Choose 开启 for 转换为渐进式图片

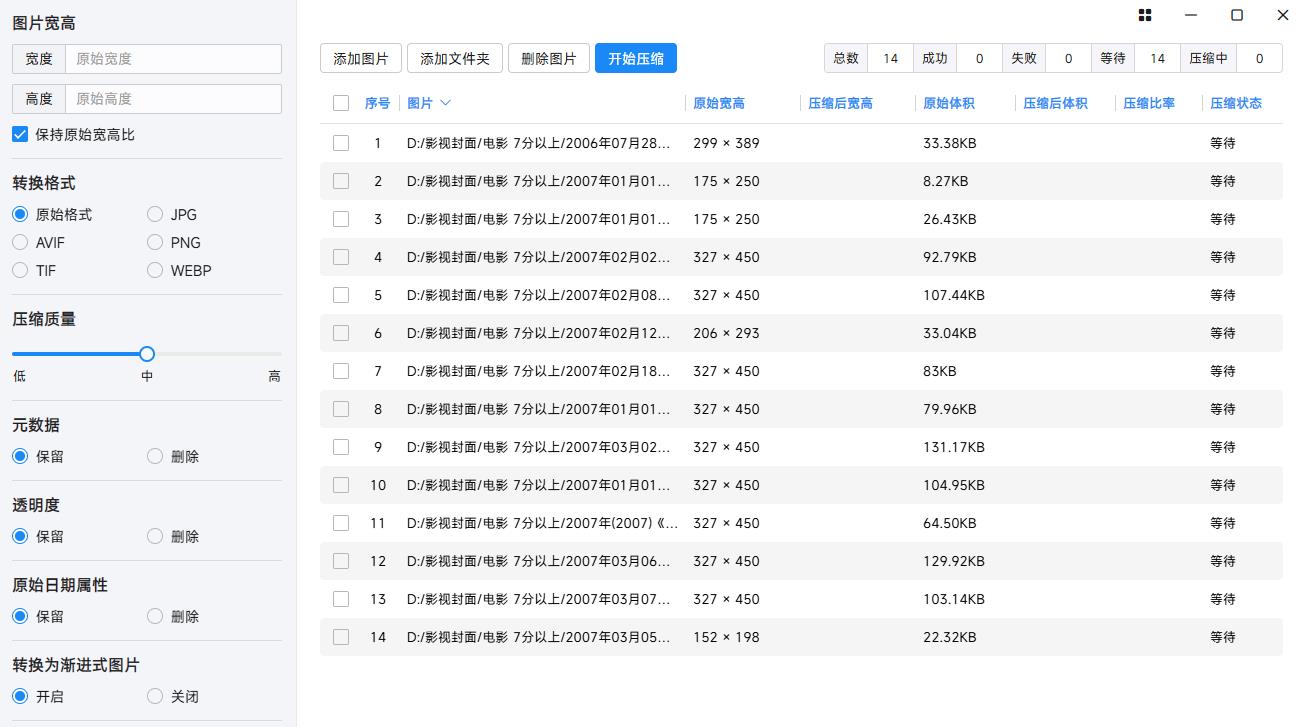(x=20, y=696)
